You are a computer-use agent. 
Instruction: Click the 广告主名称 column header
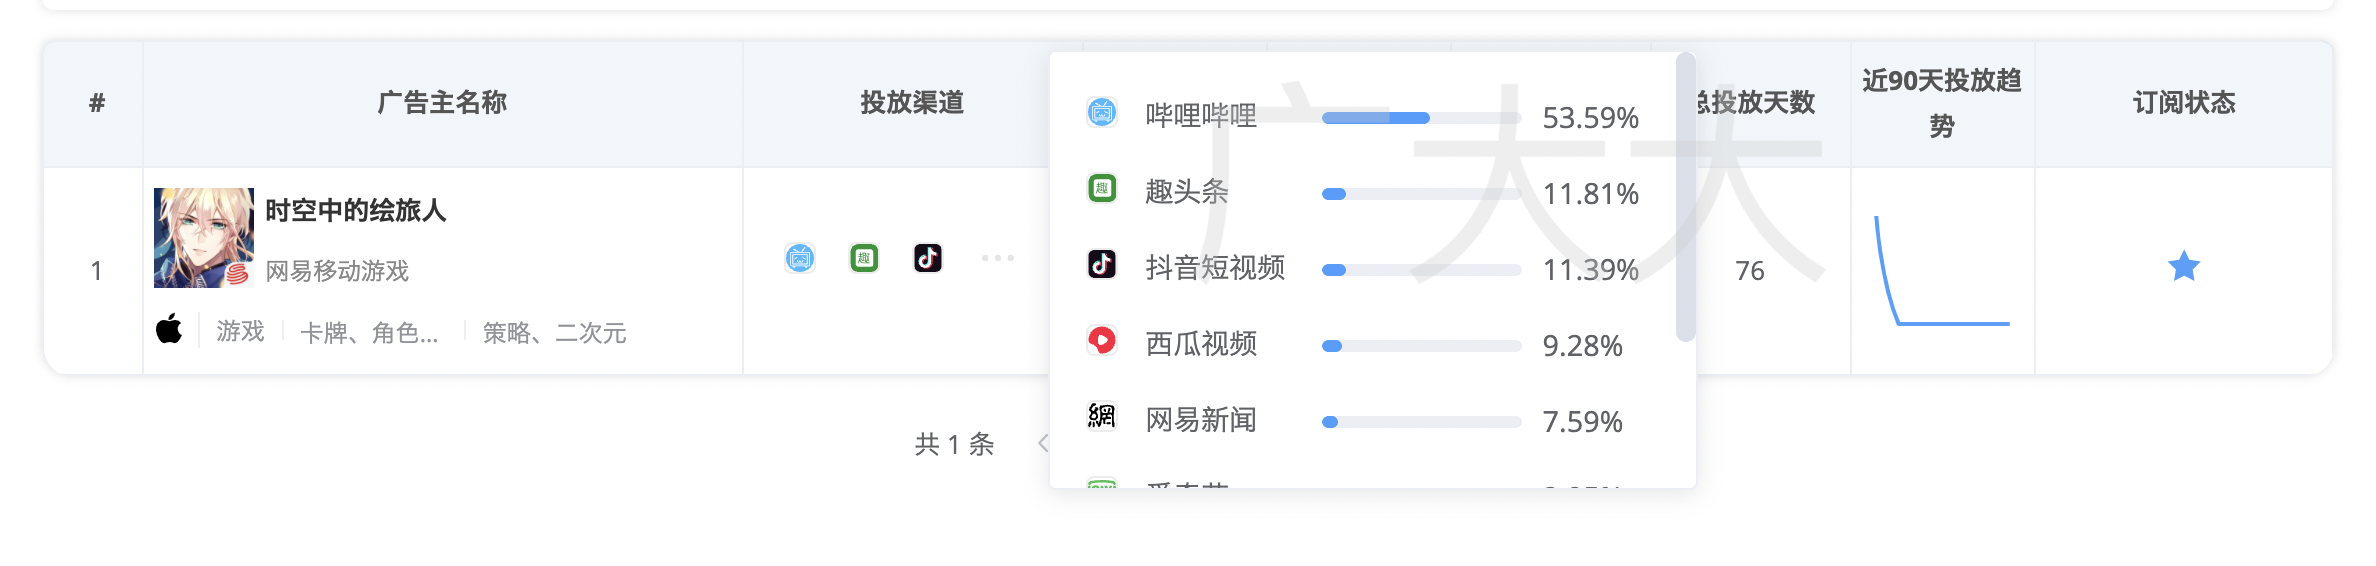[x=442, y=103]
